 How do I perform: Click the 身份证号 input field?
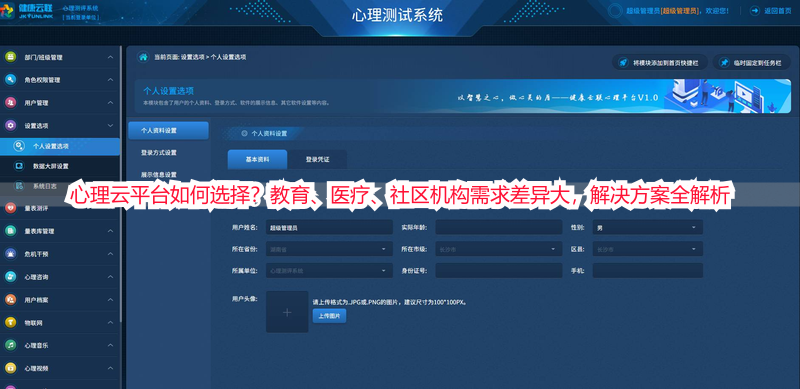[x=498, y=271]
